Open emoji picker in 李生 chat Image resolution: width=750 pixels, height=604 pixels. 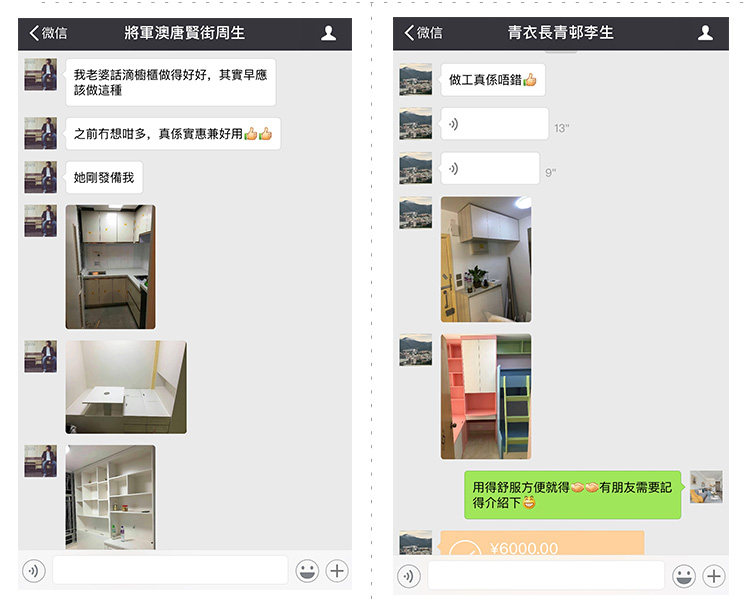684,576
